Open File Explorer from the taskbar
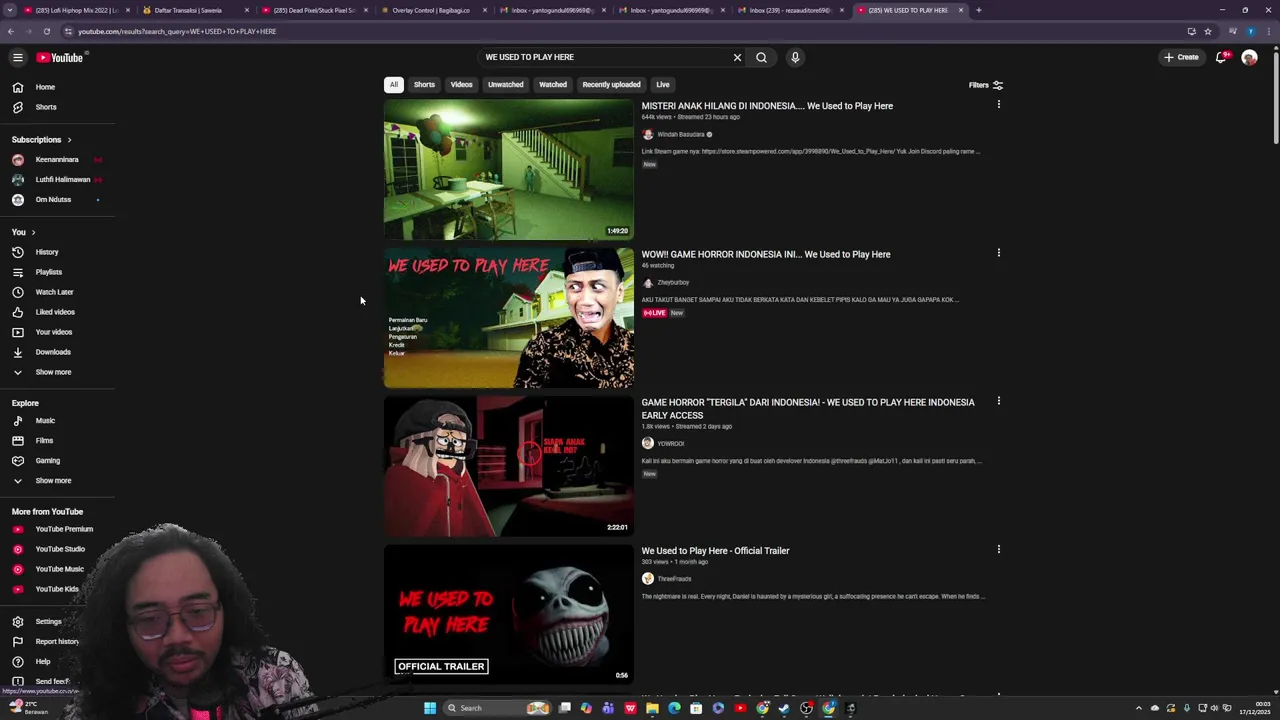The width and height of the screenshot is (1280, 720). tap(652, 708)
